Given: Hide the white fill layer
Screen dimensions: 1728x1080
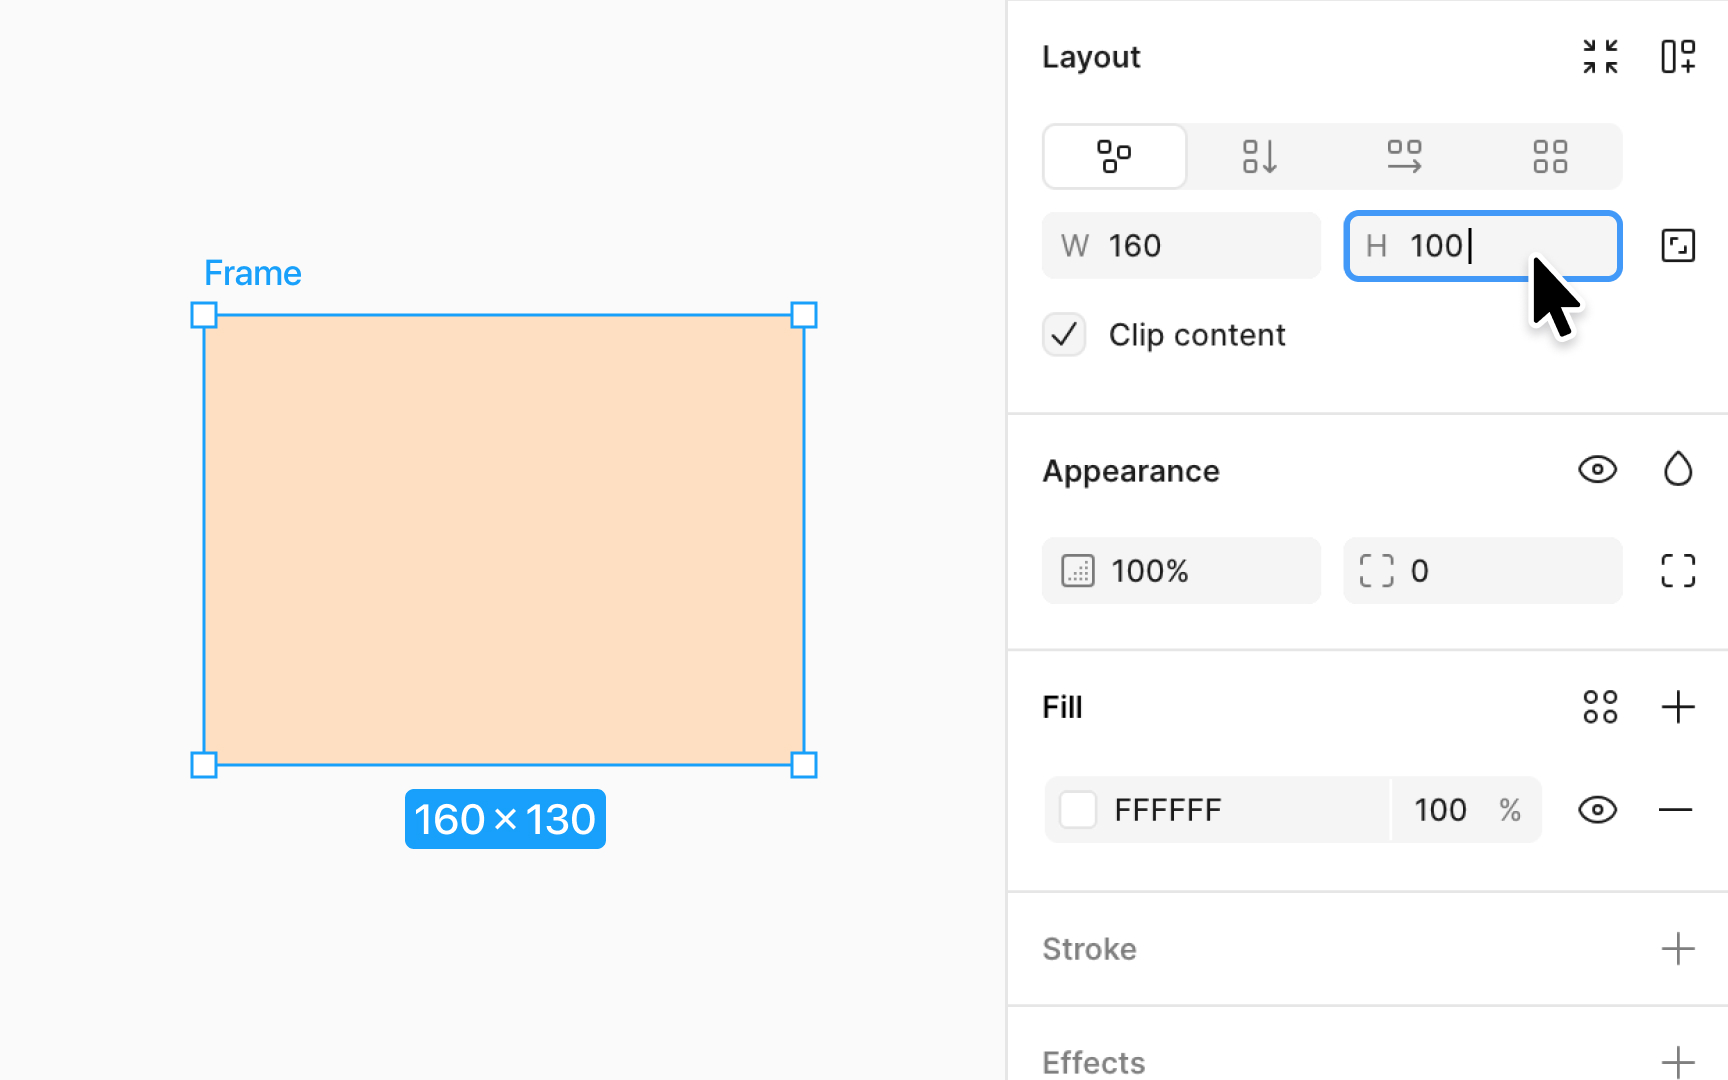Looking at the screenshot, I should tap(1597, 810).
